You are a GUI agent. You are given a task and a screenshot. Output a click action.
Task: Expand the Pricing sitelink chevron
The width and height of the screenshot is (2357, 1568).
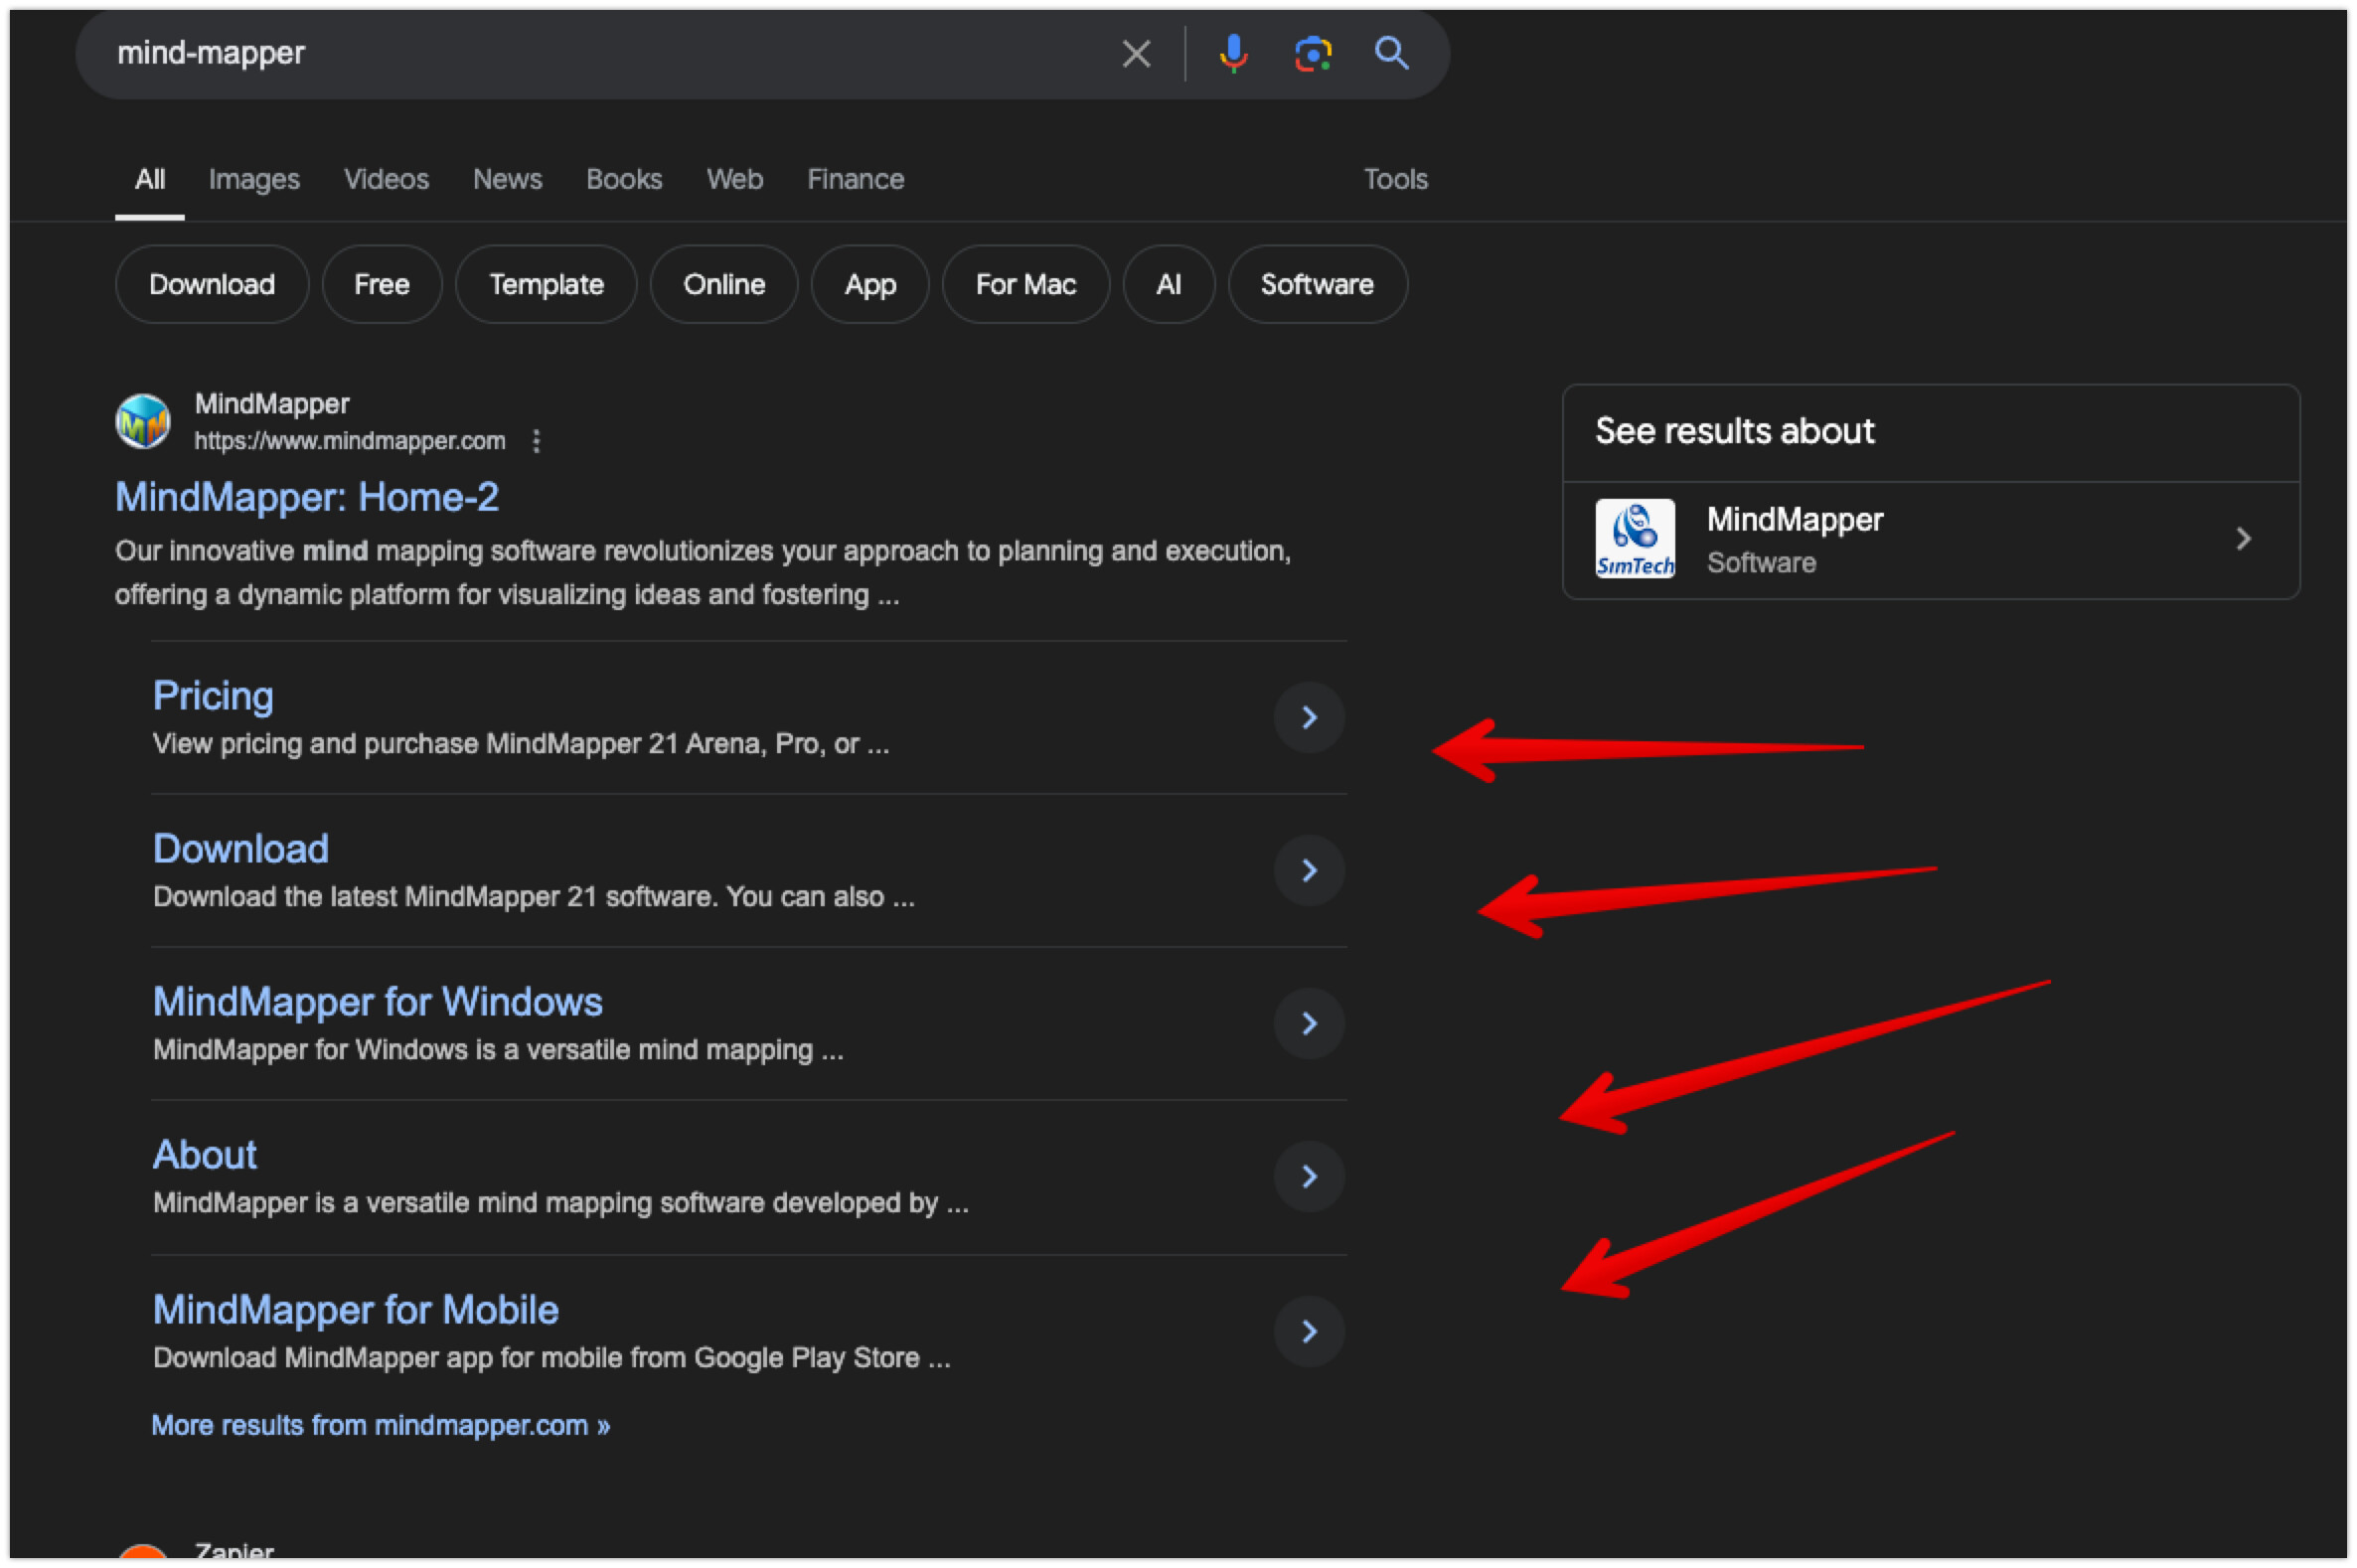click(x=1309, y=717)
